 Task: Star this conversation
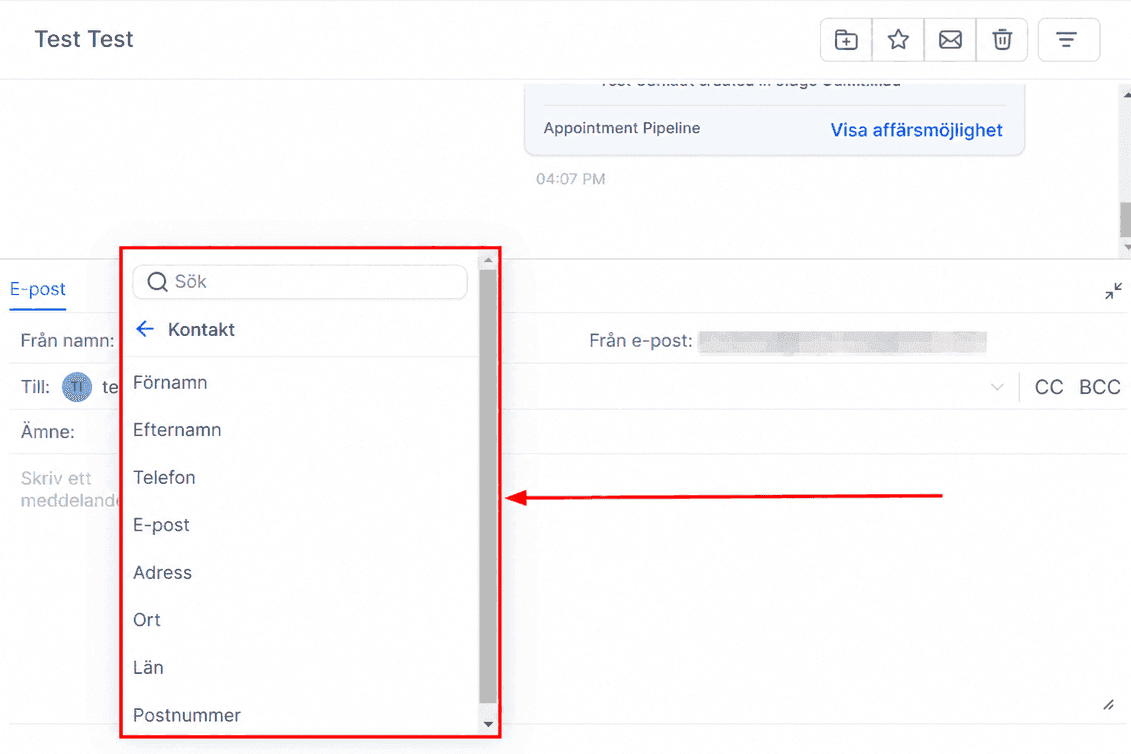coord(898,40)
